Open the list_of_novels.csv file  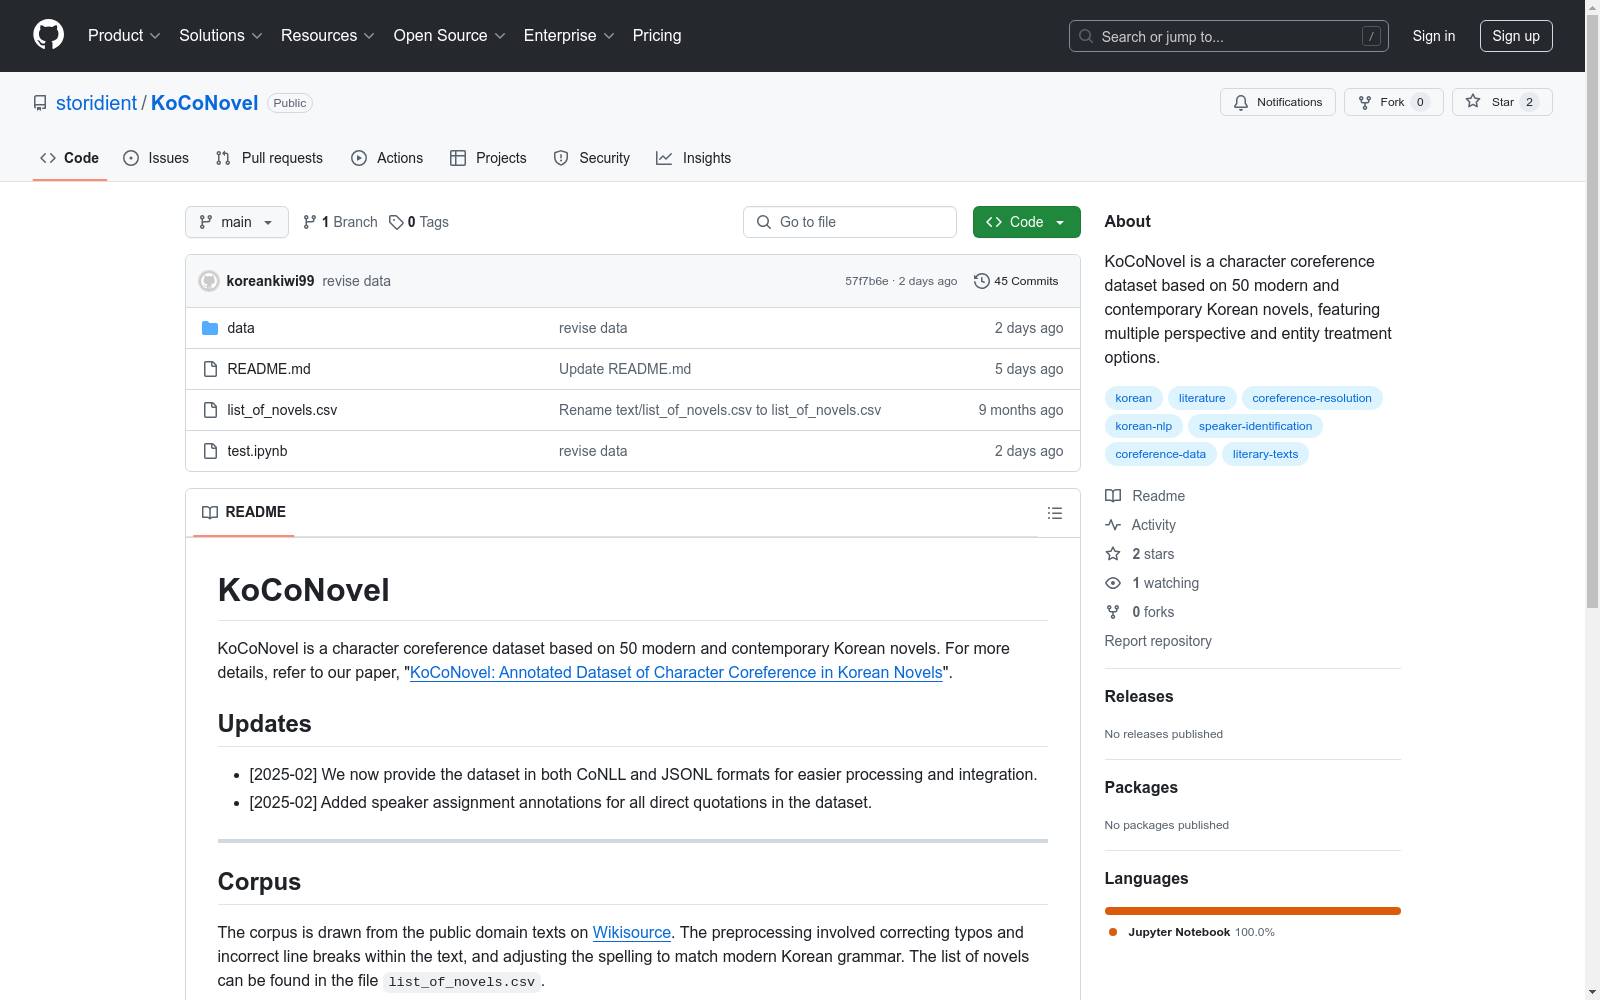[x=282, y=410]
